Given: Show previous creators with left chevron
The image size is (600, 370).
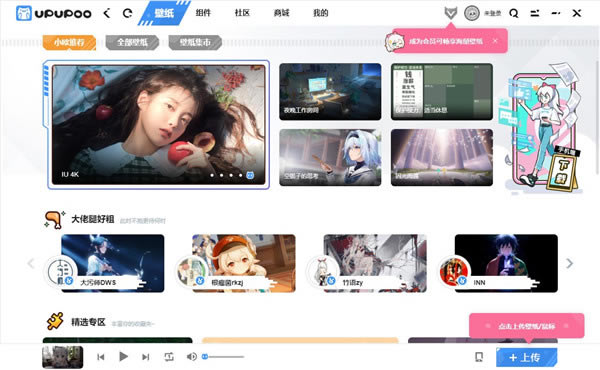Looking at the screenshot, I should coord(31,263).
